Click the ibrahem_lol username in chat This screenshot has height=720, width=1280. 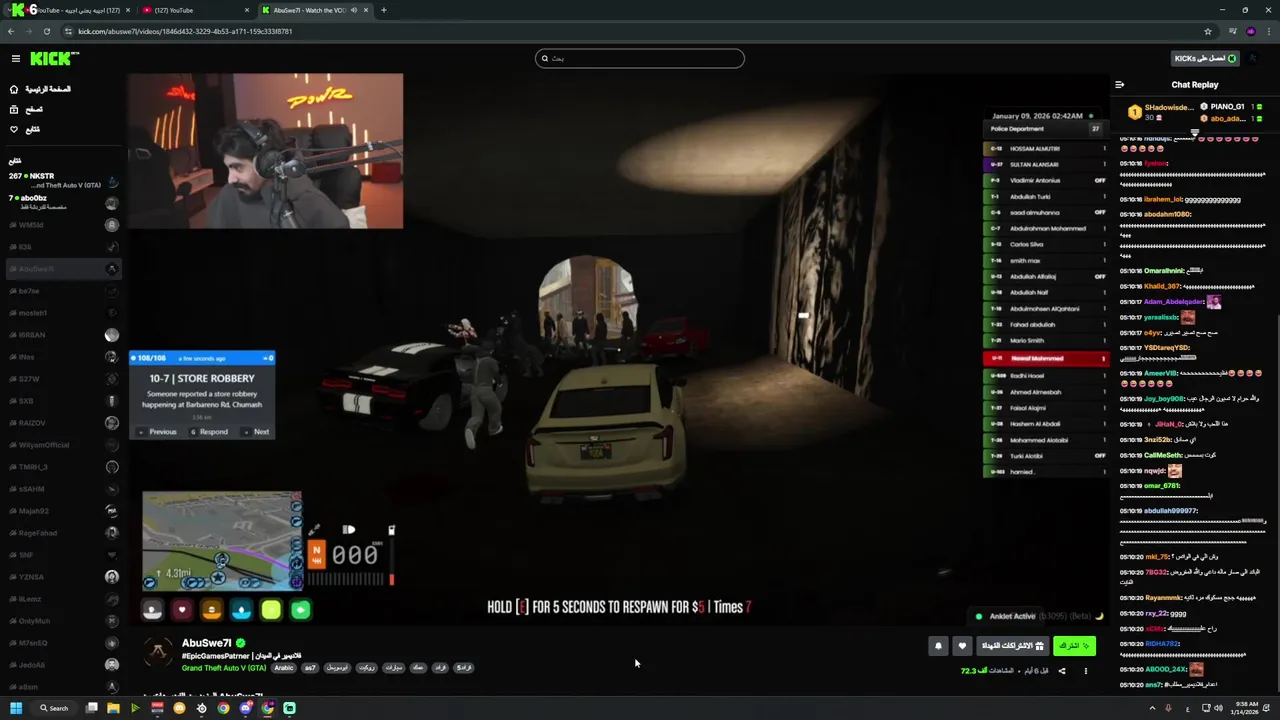1163,199
